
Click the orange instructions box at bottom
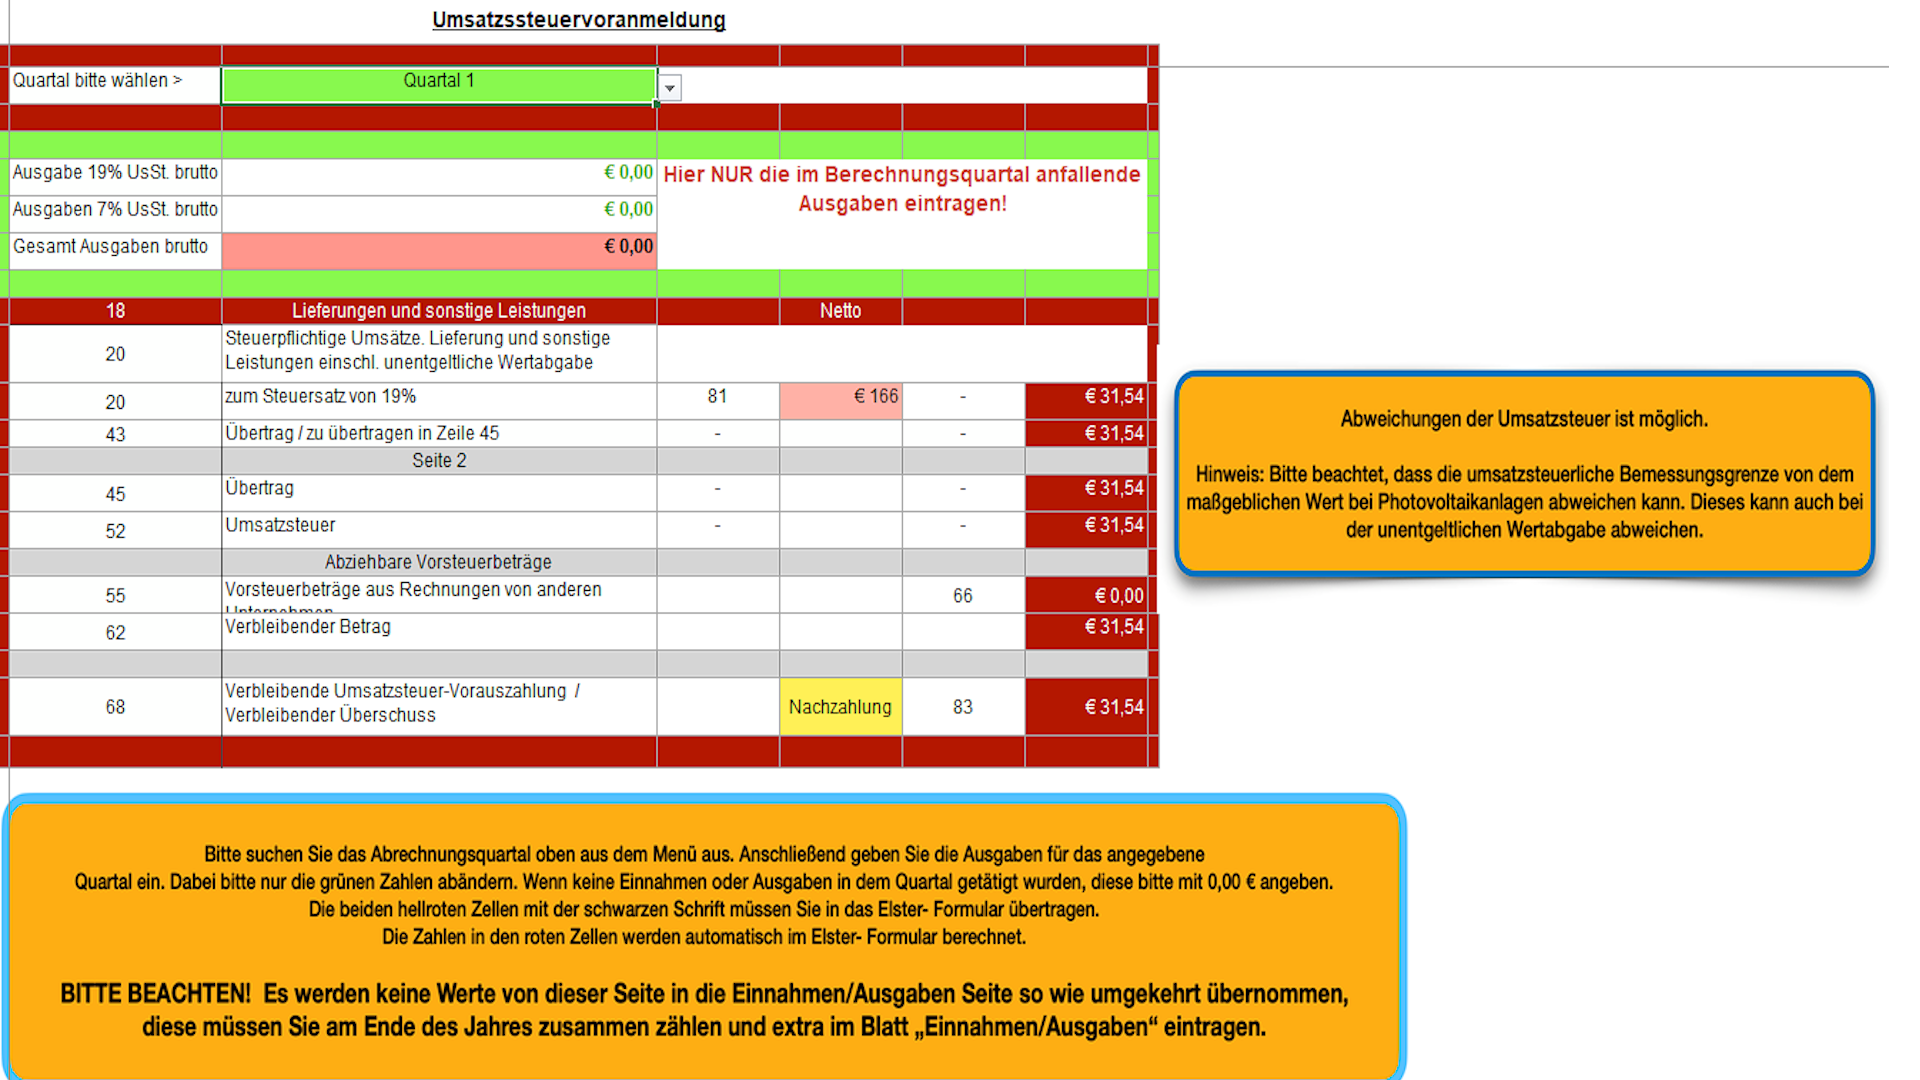703,938
